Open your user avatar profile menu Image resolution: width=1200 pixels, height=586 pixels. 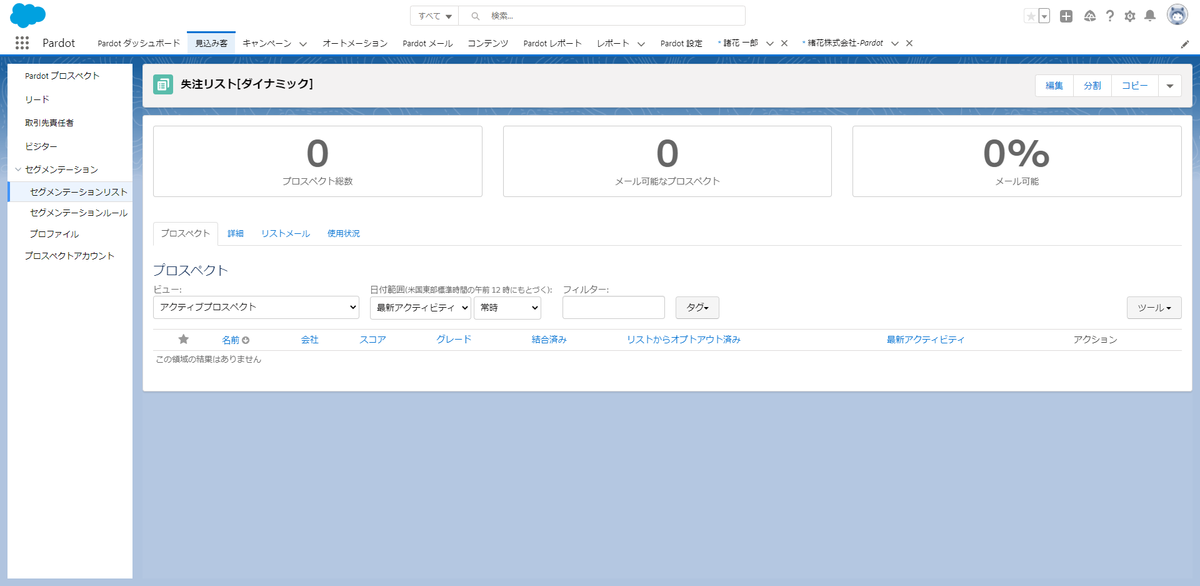[x=1179, y=14]
